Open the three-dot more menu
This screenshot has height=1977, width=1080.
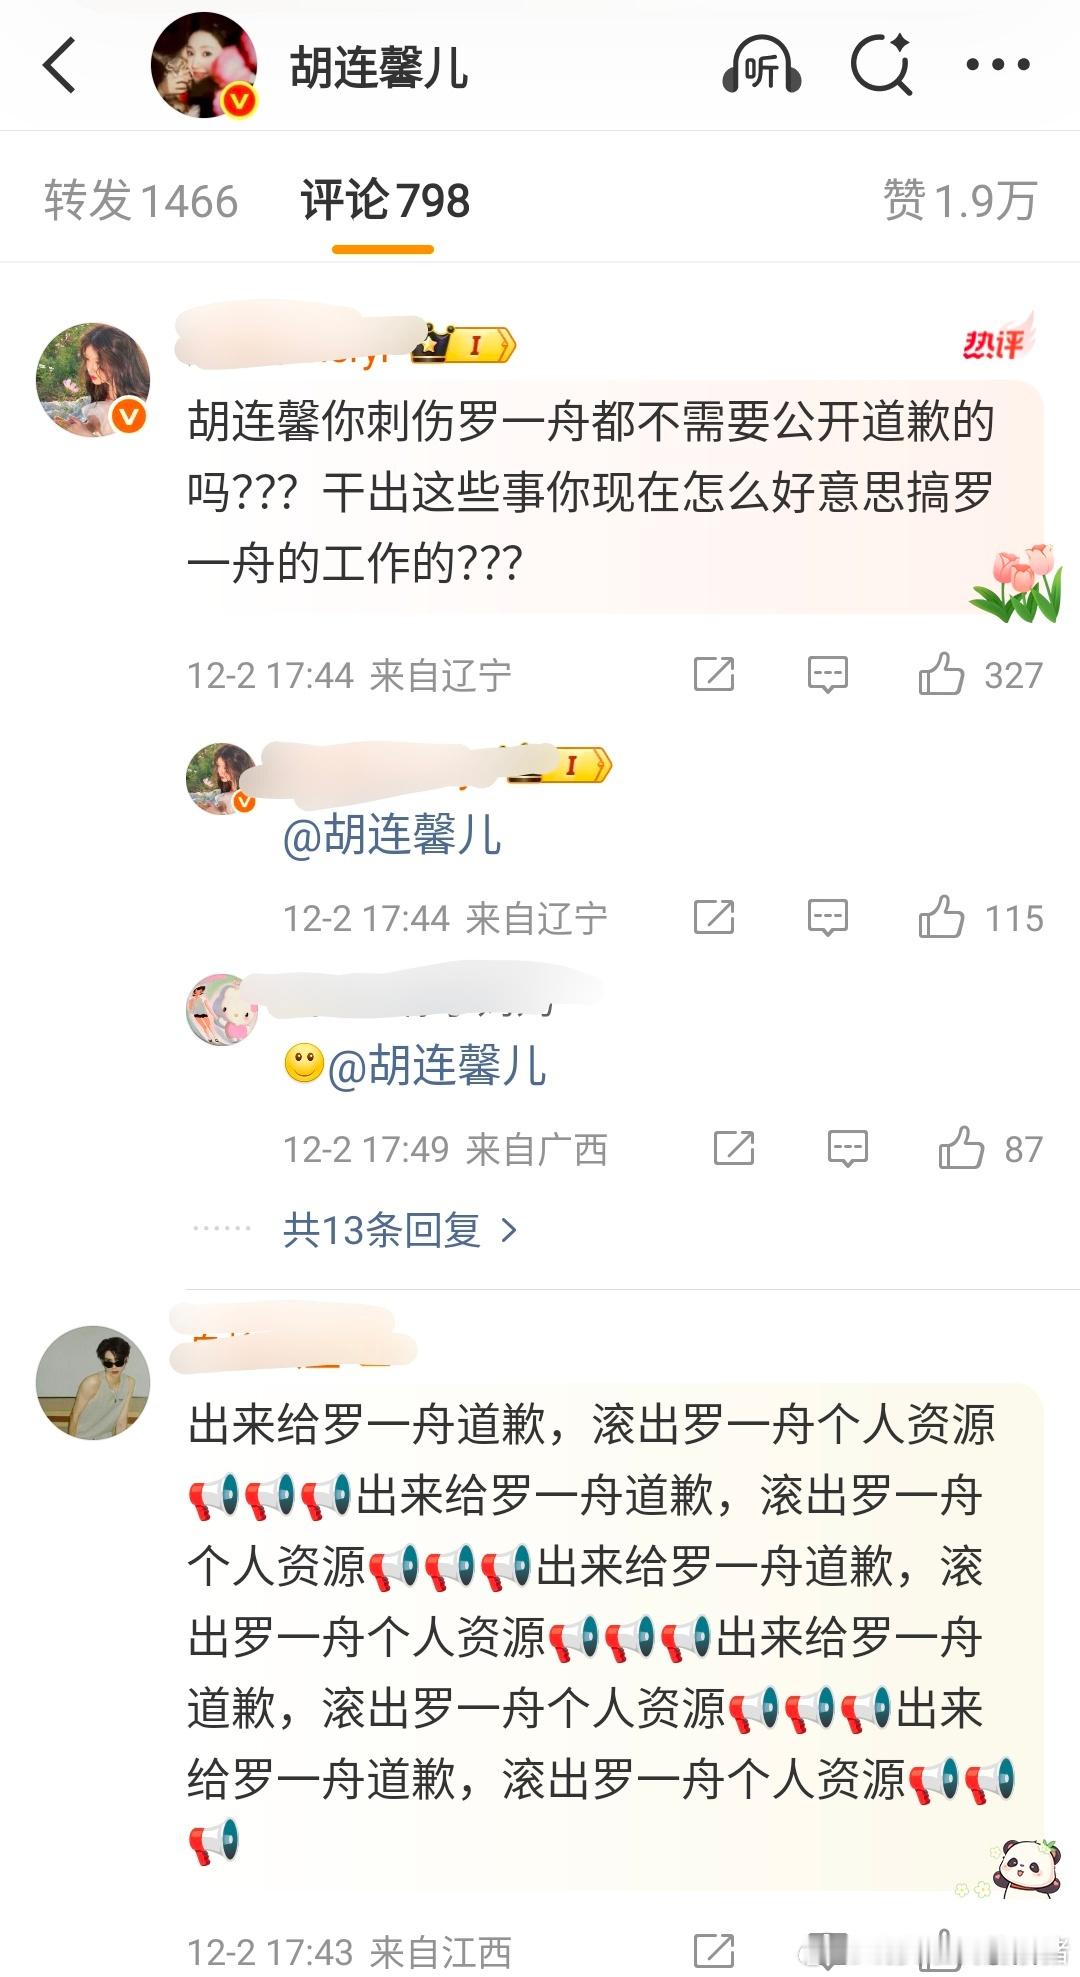tap(997, 65)
